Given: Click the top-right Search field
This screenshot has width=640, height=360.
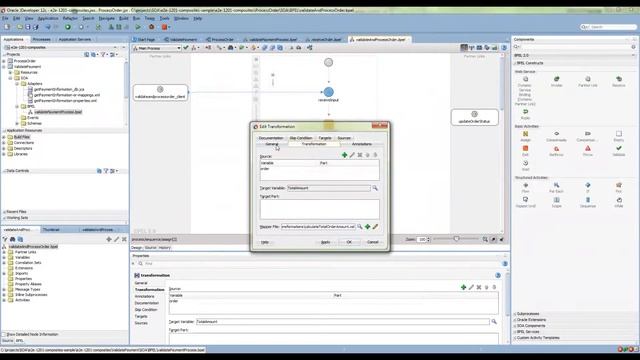Looking at the screenshot, I should coord(609,27).
